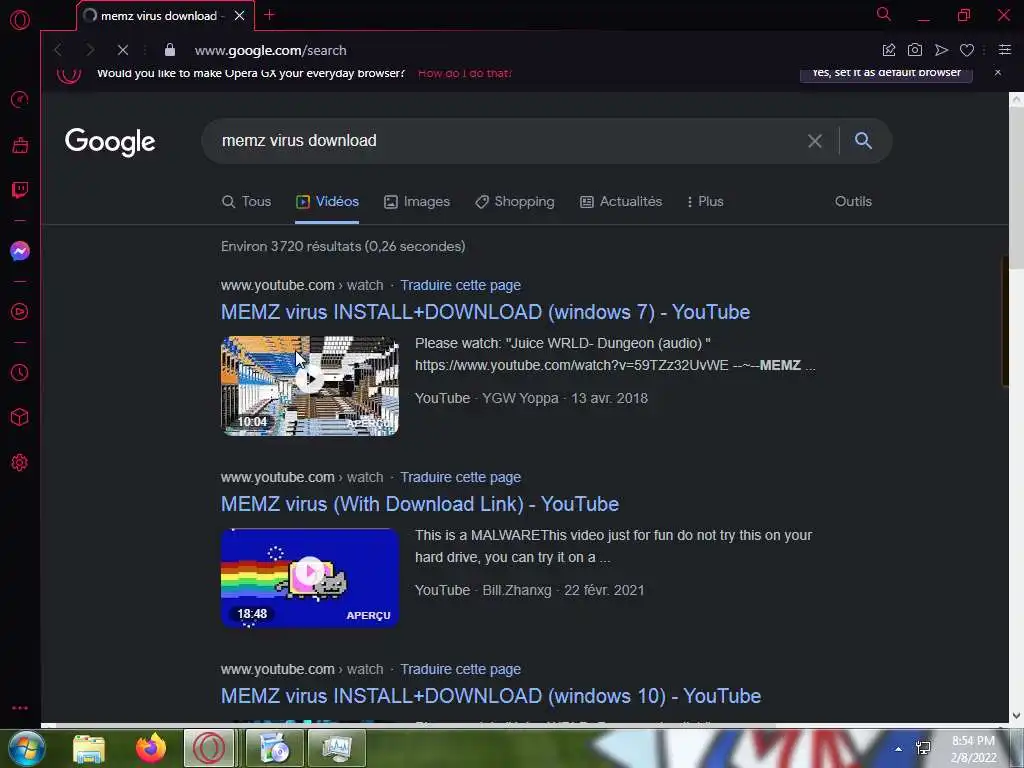Click Opera GX taskbar button
The width and height of the screenshot is (1024, 768).
(x=209, y=748)
